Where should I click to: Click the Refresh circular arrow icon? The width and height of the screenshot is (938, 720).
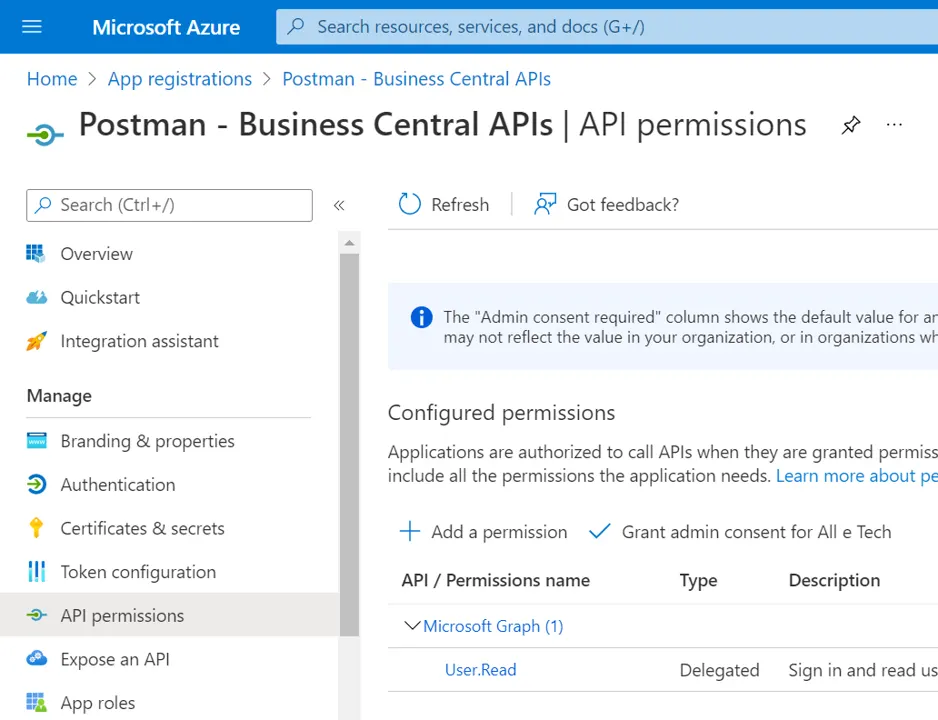[x=410, y=205]
